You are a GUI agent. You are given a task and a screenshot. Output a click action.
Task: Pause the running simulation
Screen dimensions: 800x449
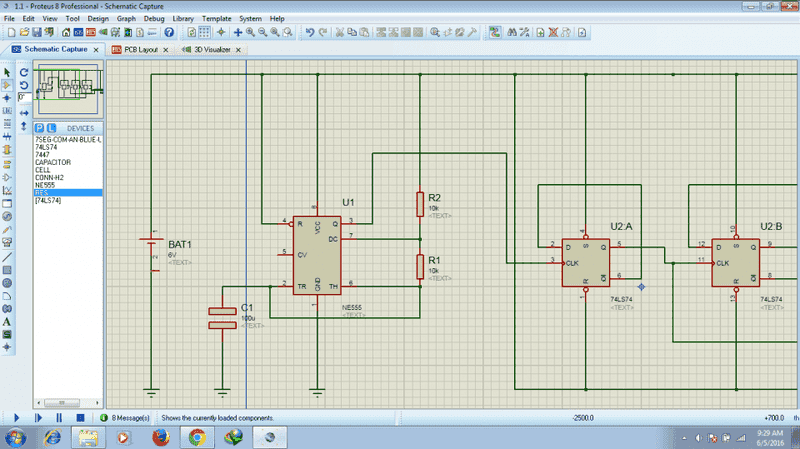[x=58, y=417]
